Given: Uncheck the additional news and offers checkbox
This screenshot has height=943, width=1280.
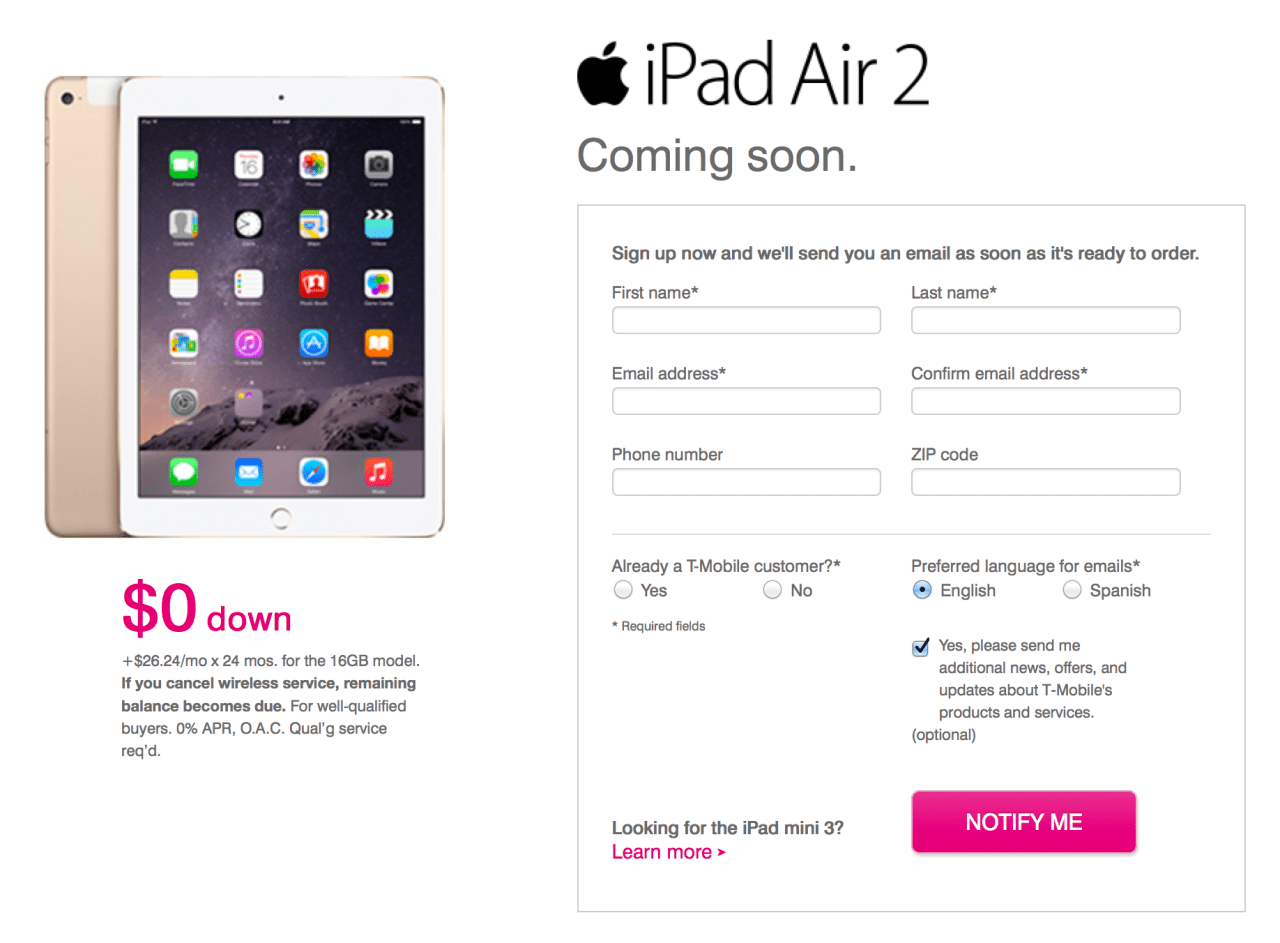Looking at the screenshot, I should pos(920,648).
